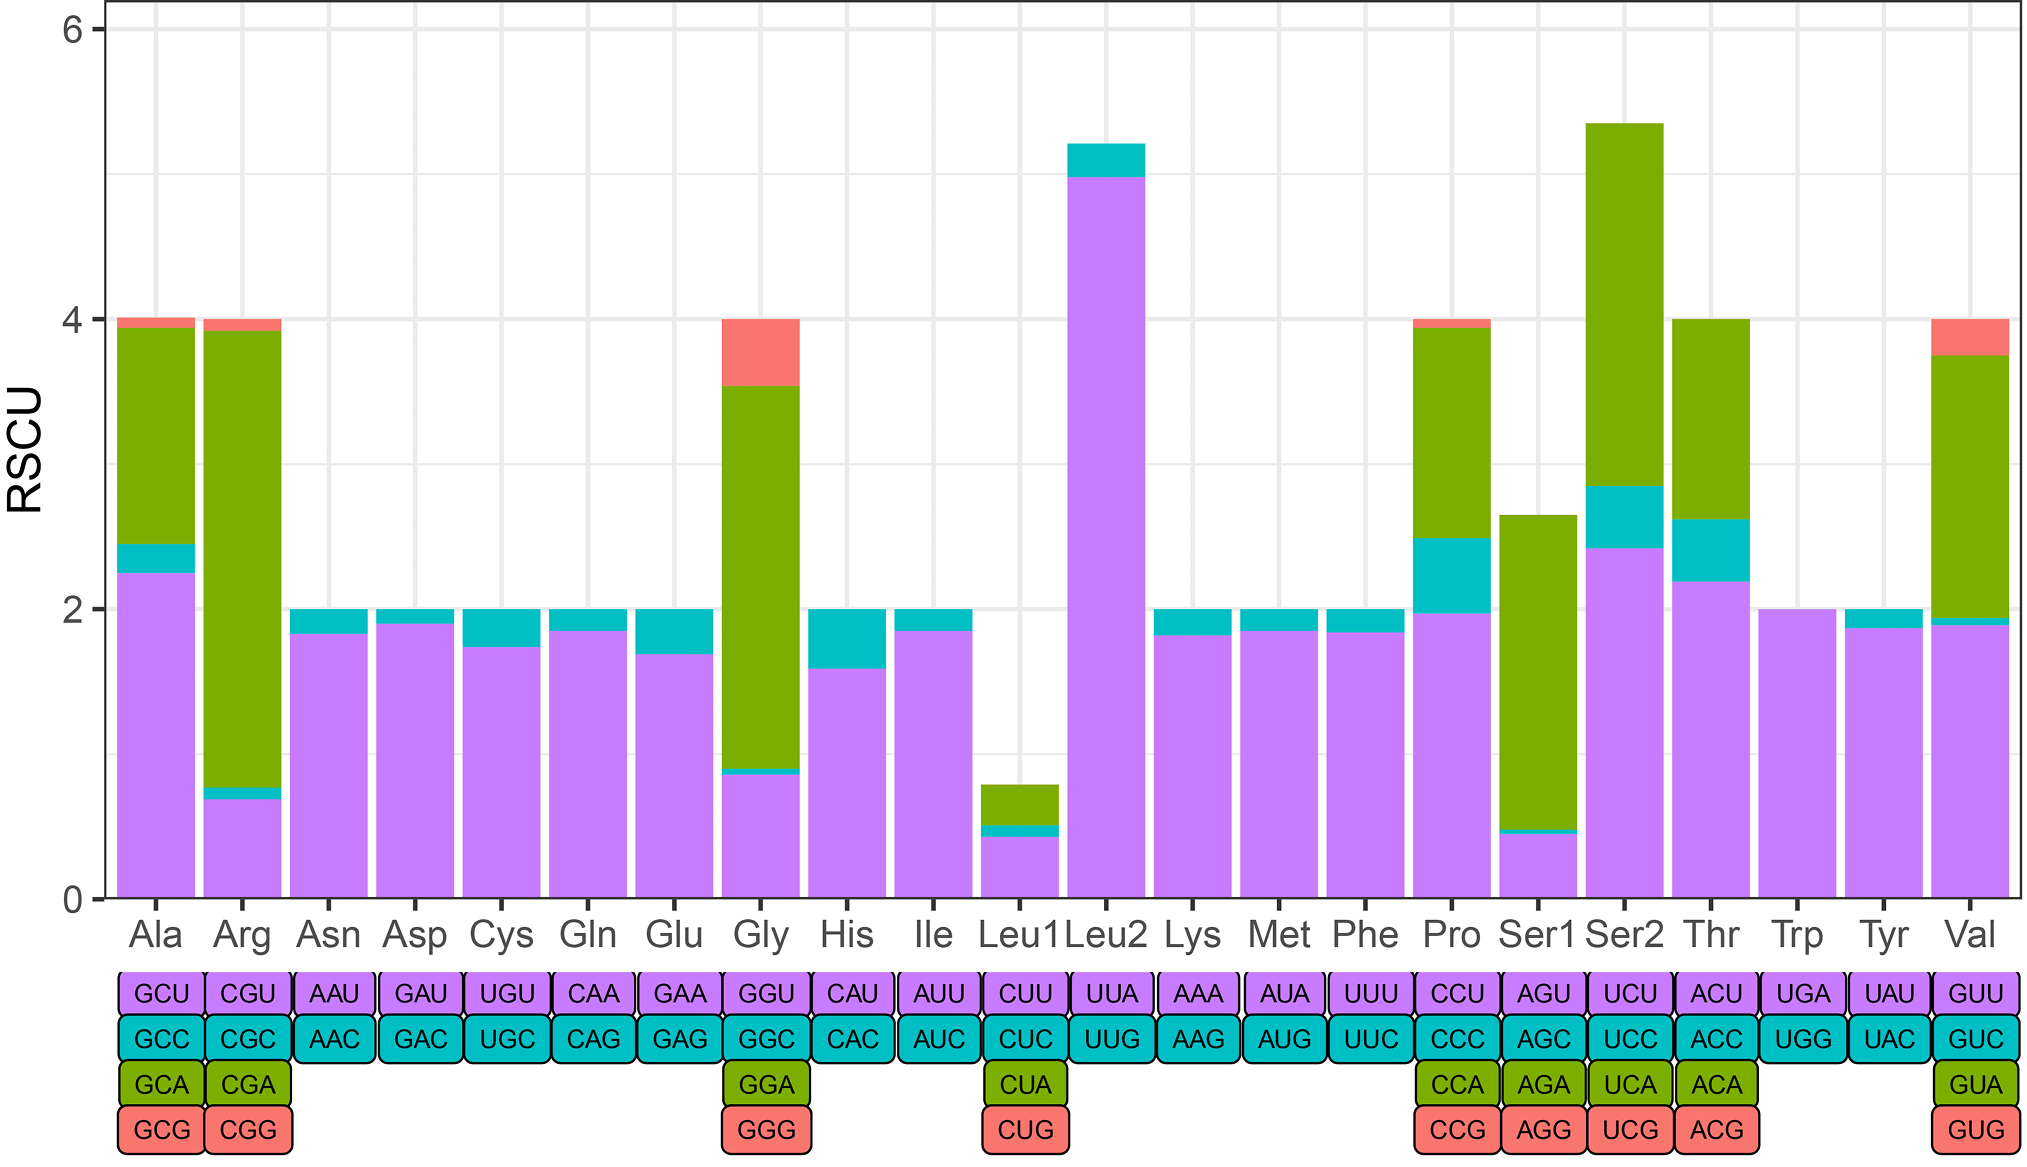Click the CCA codon label
The image size is (2027, 1167).
click(x=1457, y=1085)
